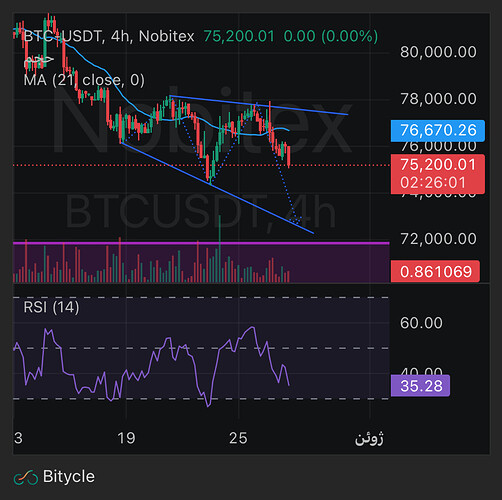This screenshot has width=502, height=500.
Task: Click the 19 date label on time axis
Action: coord(126,438)
